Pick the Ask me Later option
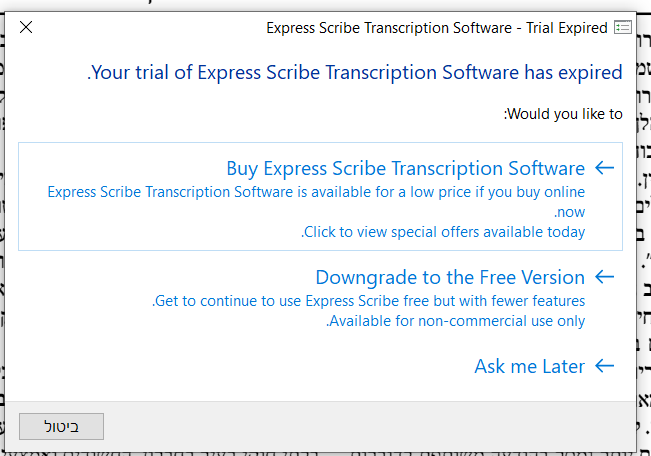 (x=529, y=366)
